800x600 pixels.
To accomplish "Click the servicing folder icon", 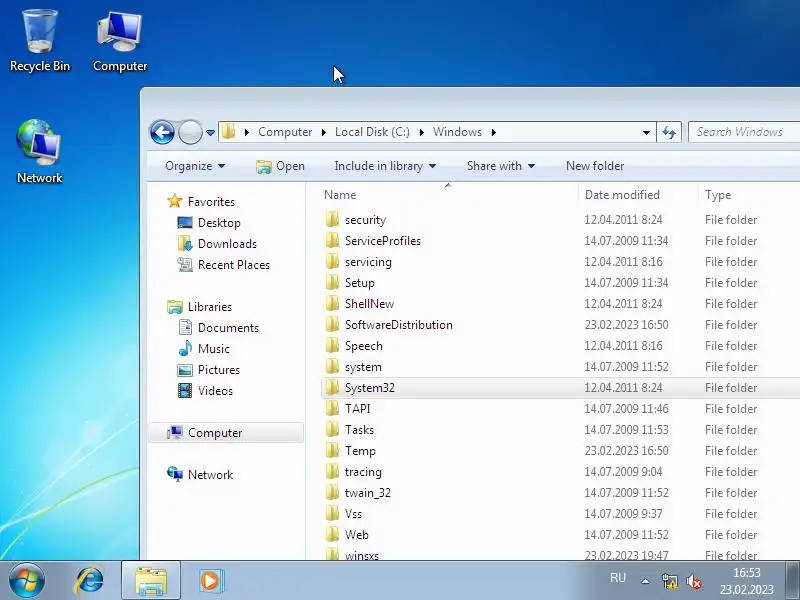I will (332, 261).
